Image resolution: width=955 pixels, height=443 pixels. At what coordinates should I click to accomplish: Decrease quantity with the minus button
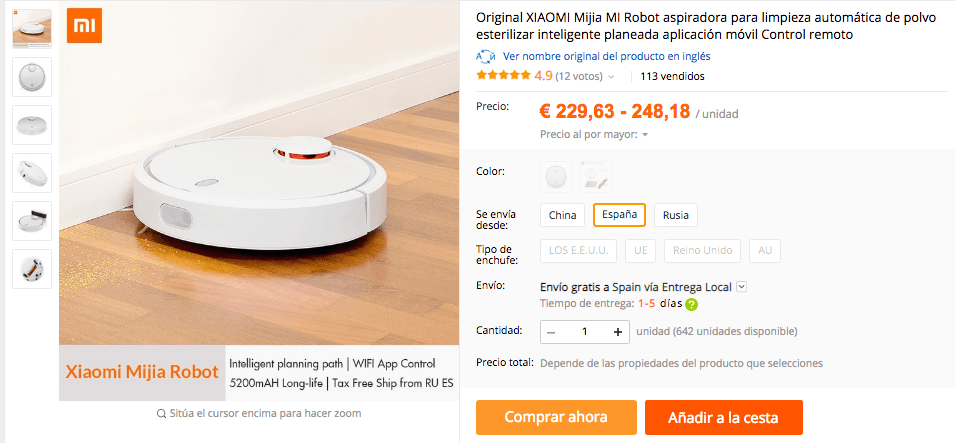[x=551, y=332]
